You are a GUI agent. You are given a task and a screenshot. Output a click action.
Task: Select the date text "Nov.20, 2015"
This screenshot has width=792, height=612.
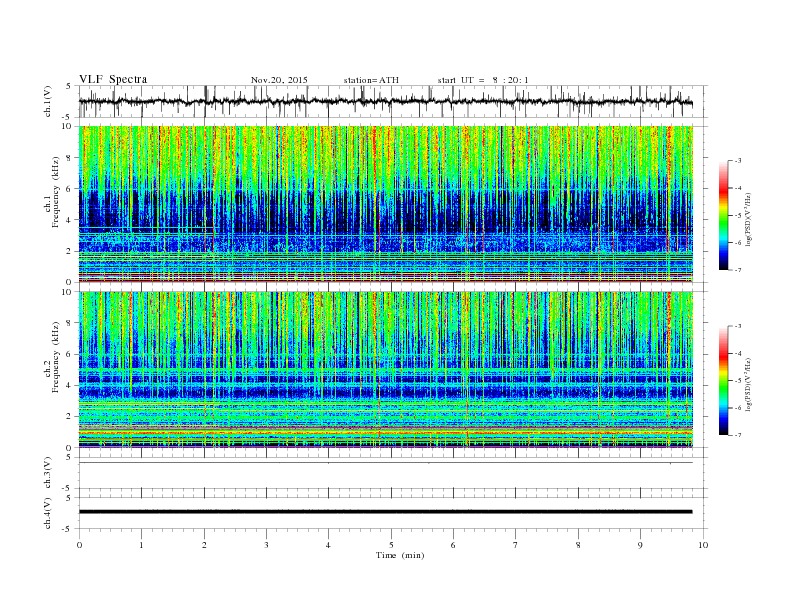[279, 80]
